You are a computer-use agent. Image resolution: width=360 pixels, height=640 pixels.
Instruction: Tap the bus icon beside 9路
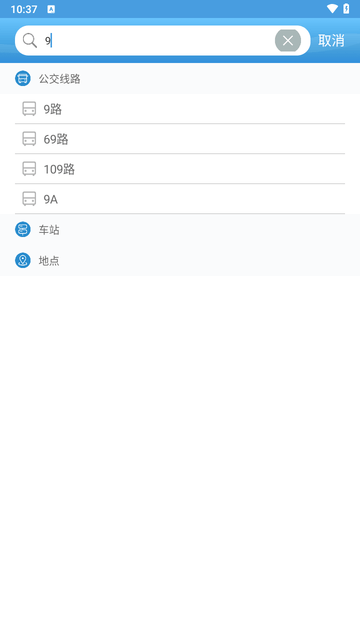[x=29, y=109]
